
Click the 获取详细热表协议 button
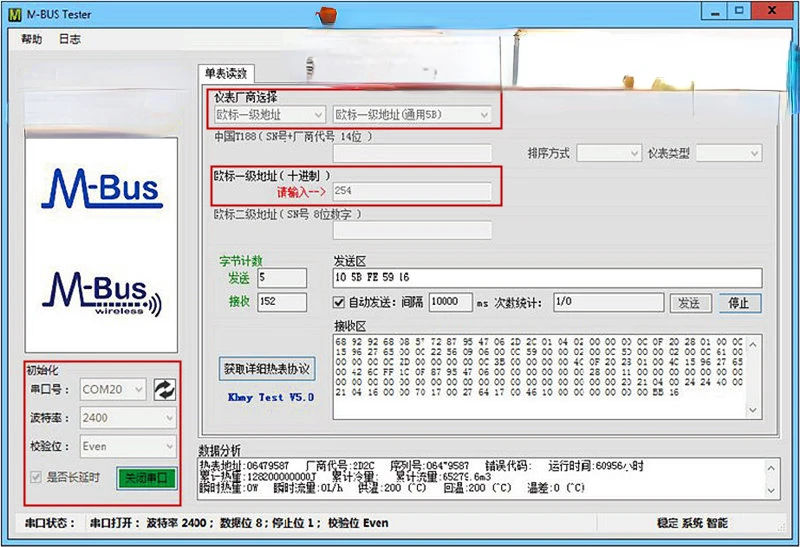(267, 368)
